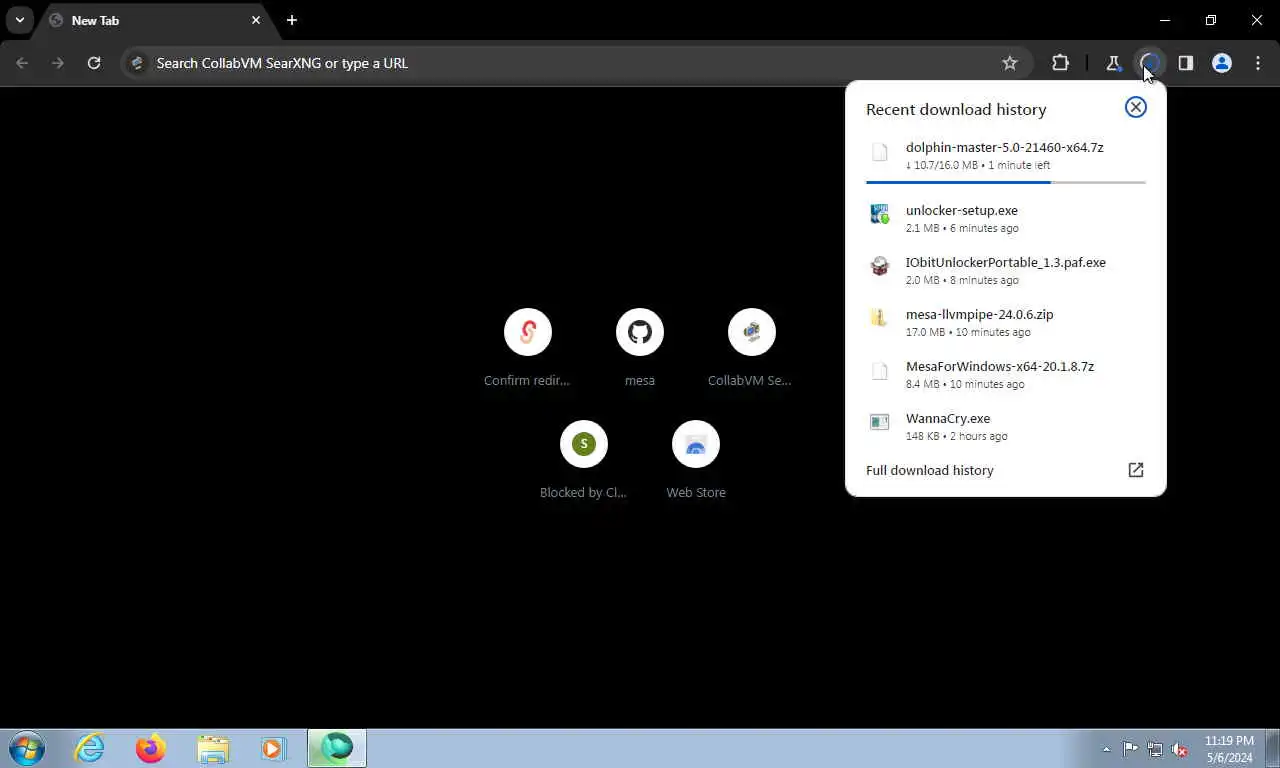Click the search engine icon in address bar
The width and height of the screenshot is (1280, 768).
138,63
